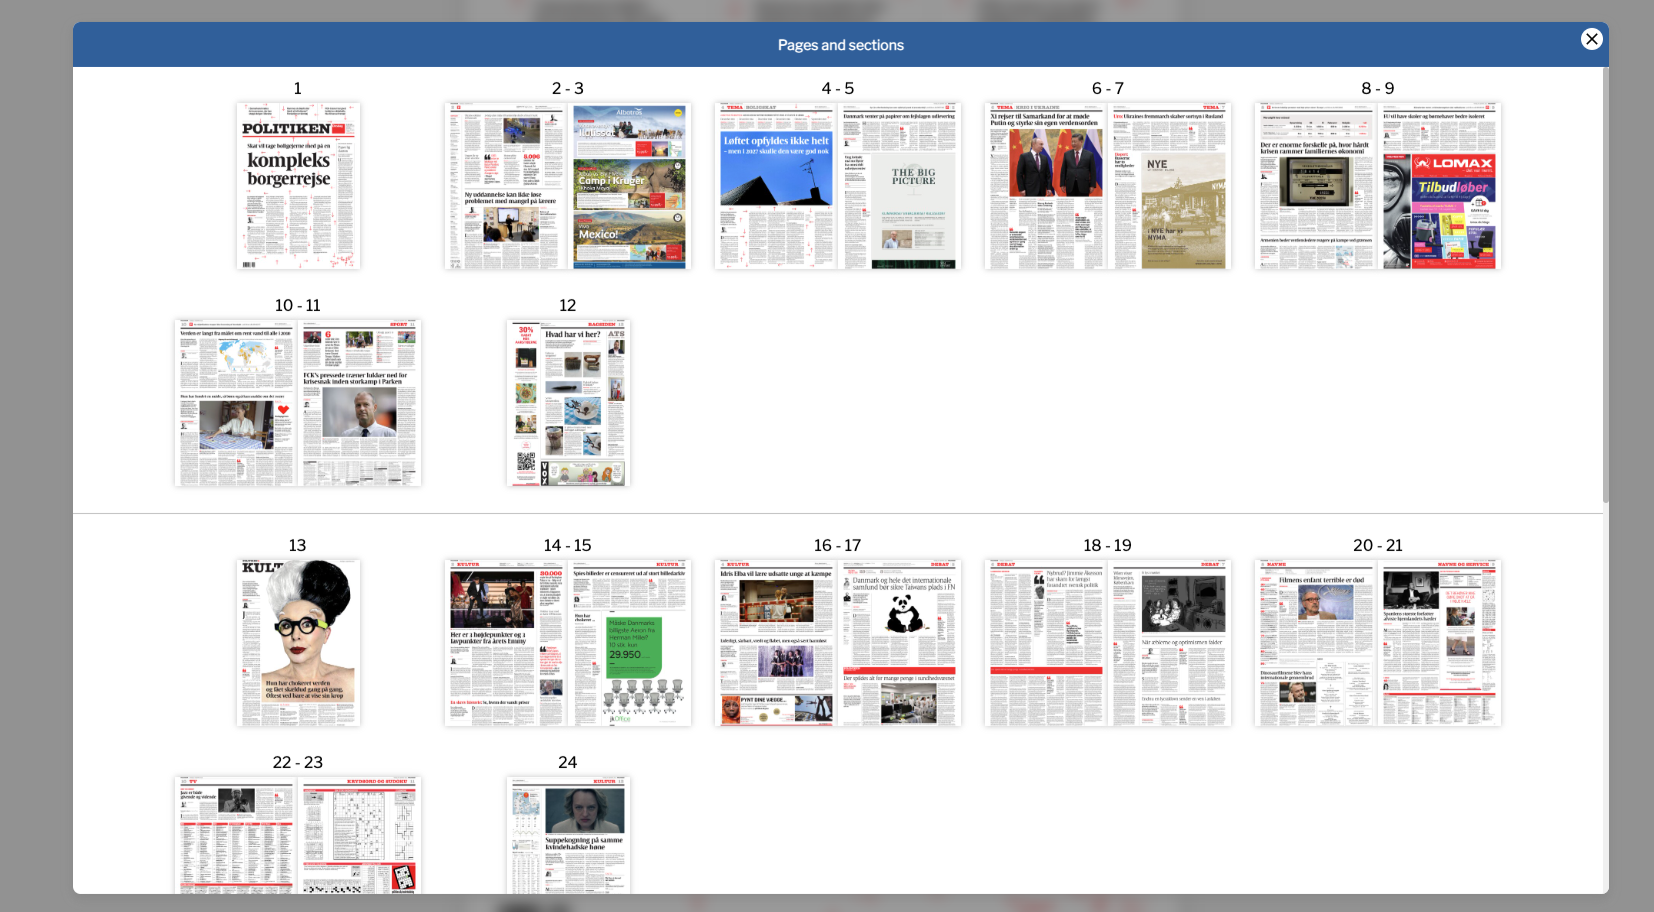Close the Pages and sections dialog

pos(1592,39)
